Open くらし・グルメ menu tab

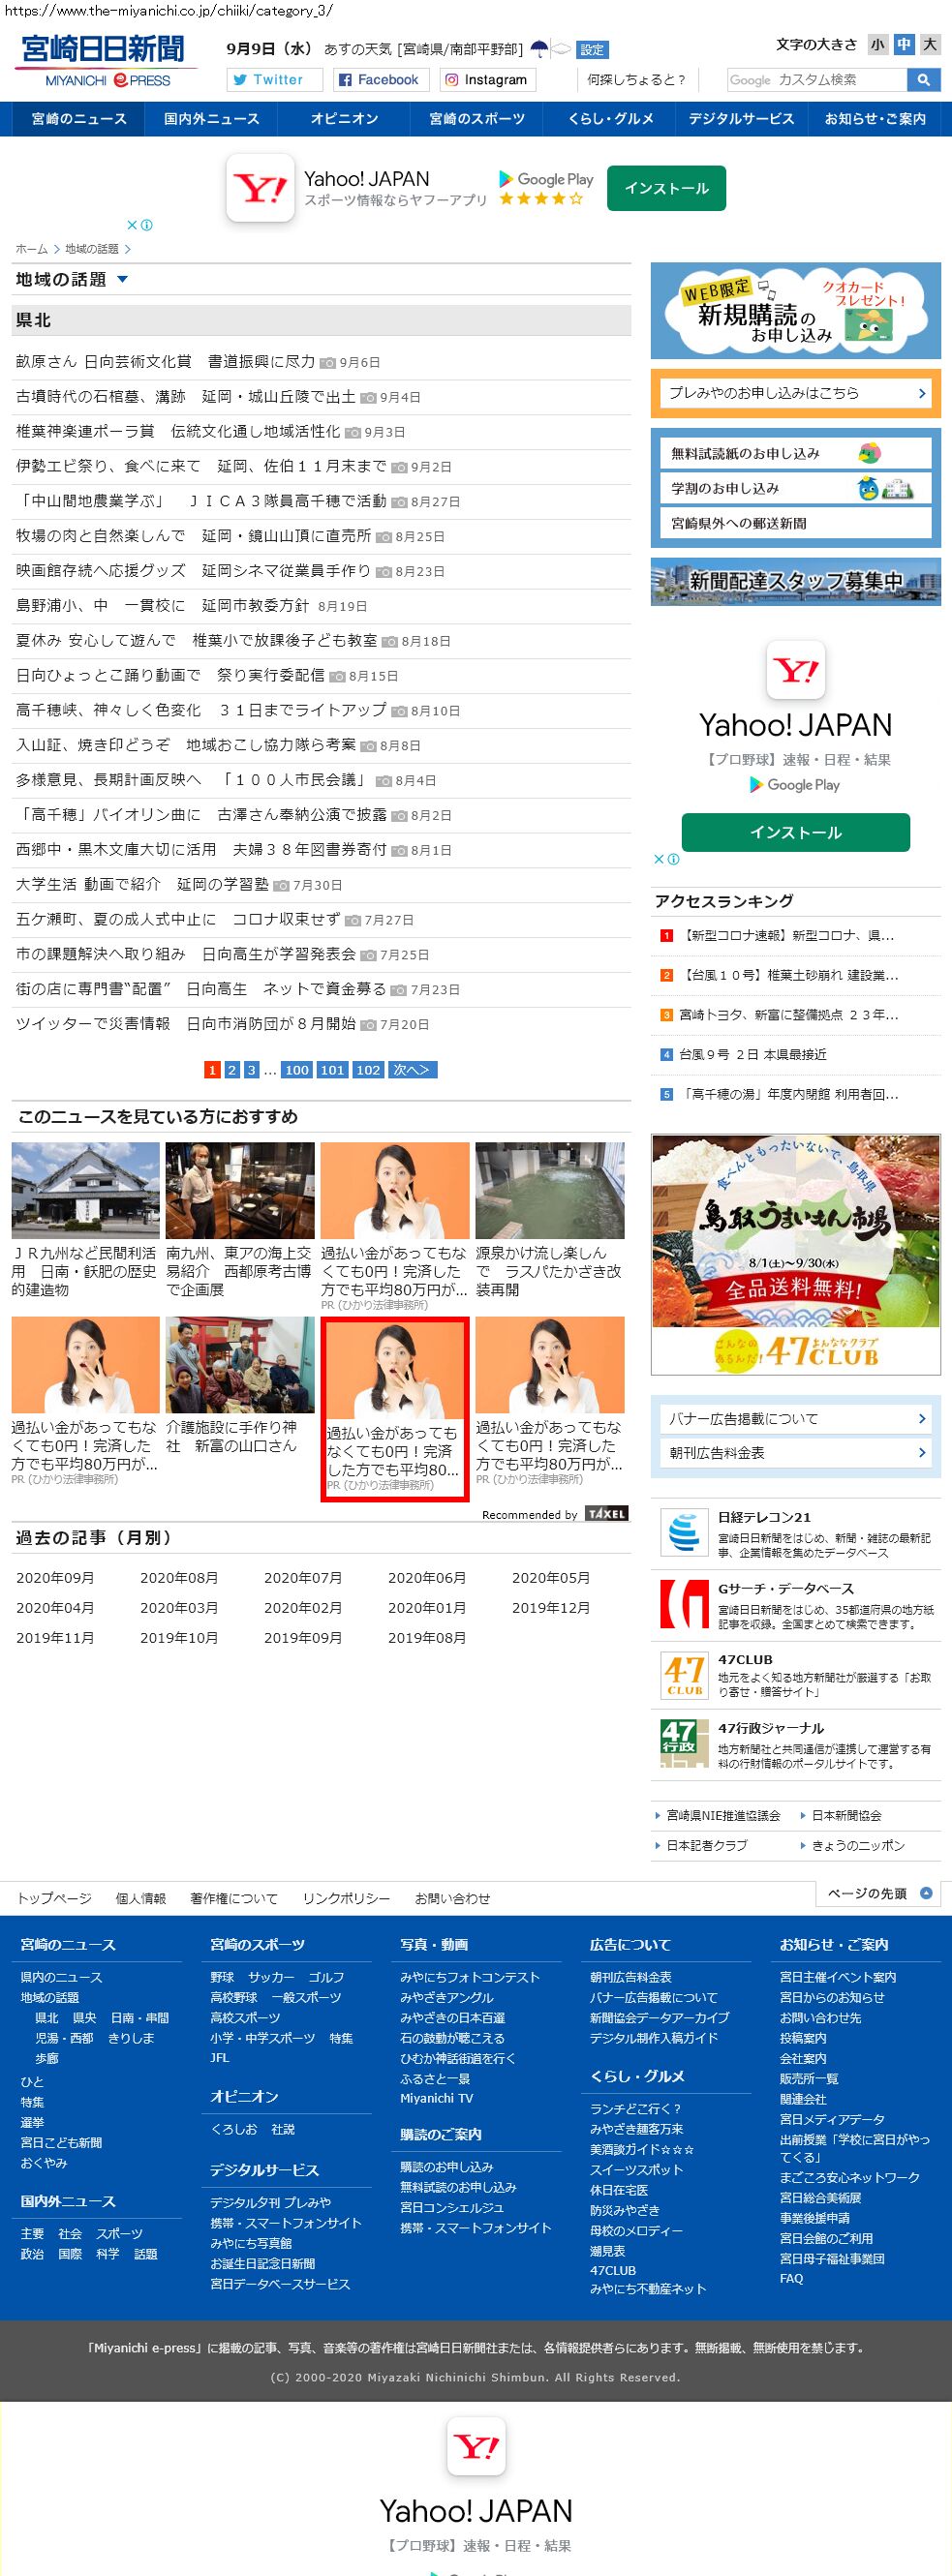[x=610, y=119]
